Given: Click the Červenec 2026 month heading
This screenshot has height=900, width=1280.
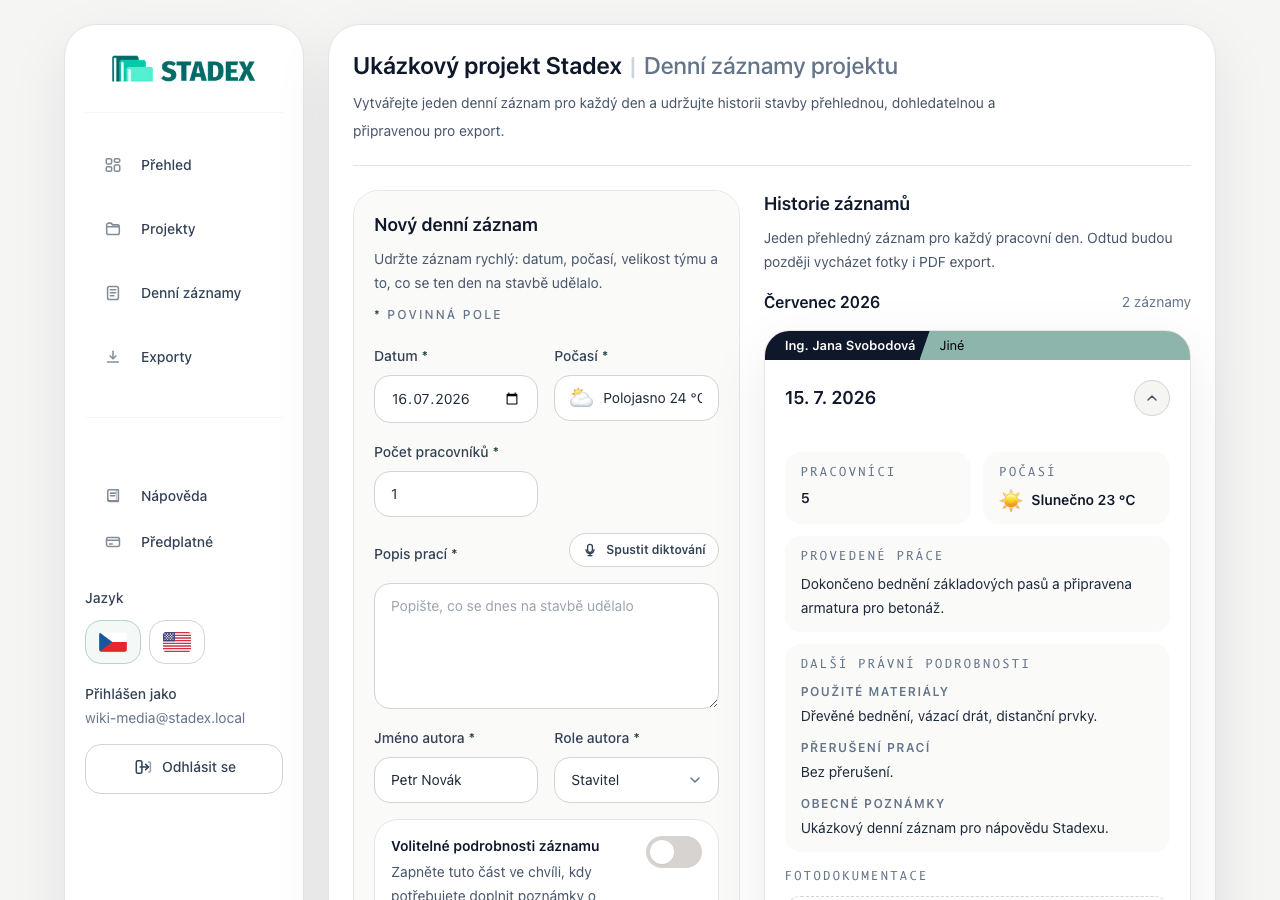Looking at the screenshot, I should click(822, 302).
